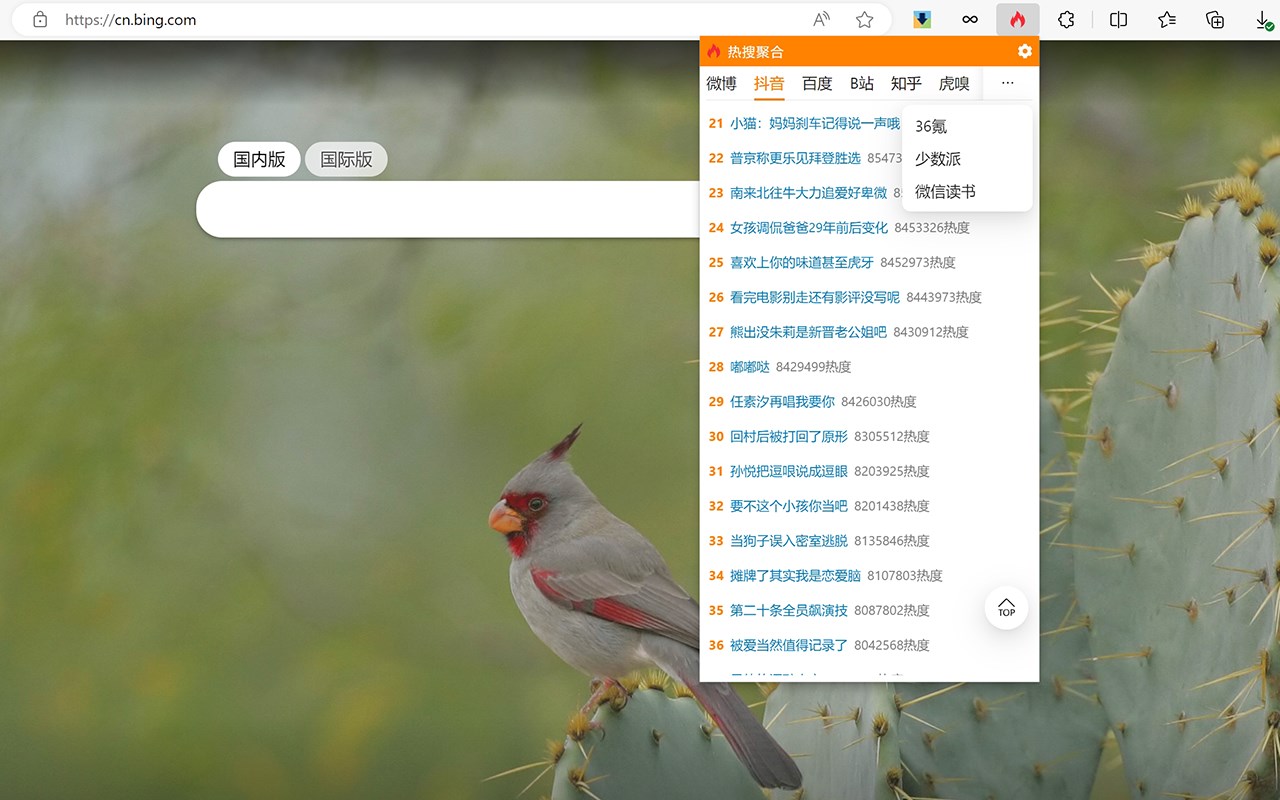Screen dimensions: 1280x800
Task: Open trend 嘟嘟哒
Action: point(750,367)
